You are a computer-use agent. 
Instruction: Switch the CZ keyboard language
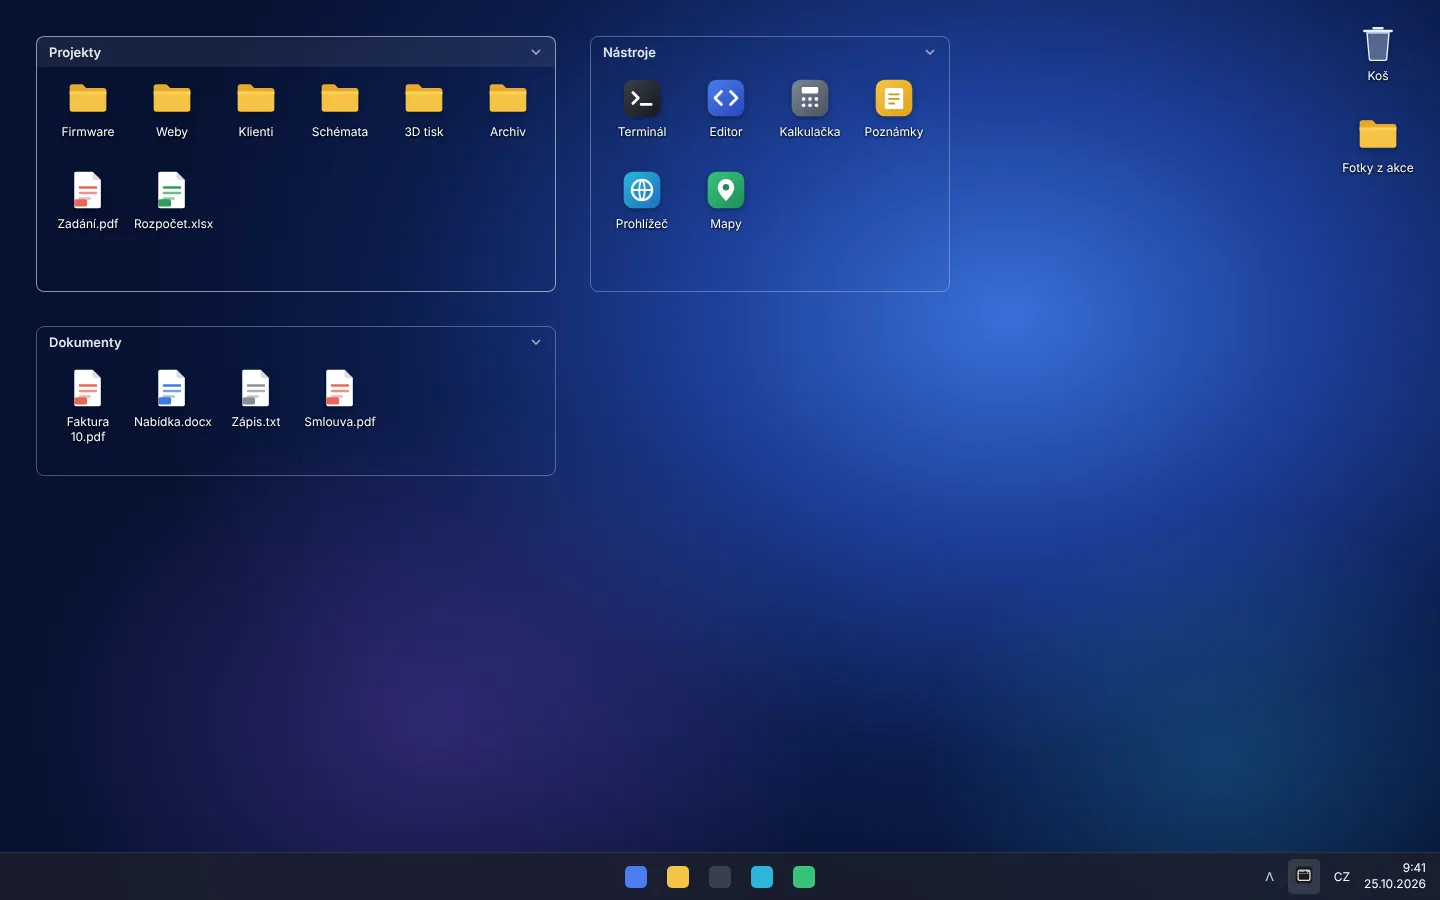coord(1342,877)
